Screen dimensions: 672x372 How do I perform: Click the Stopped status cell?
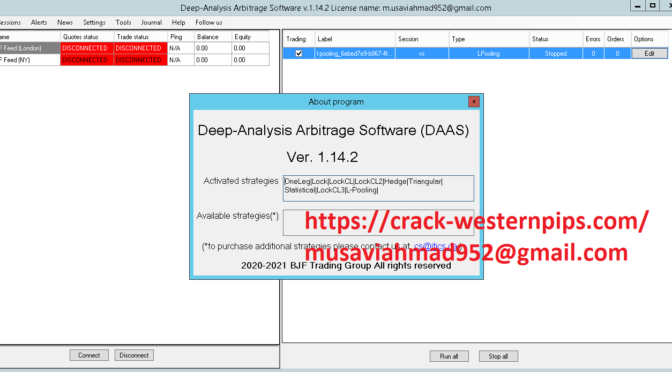pos(556,54)
